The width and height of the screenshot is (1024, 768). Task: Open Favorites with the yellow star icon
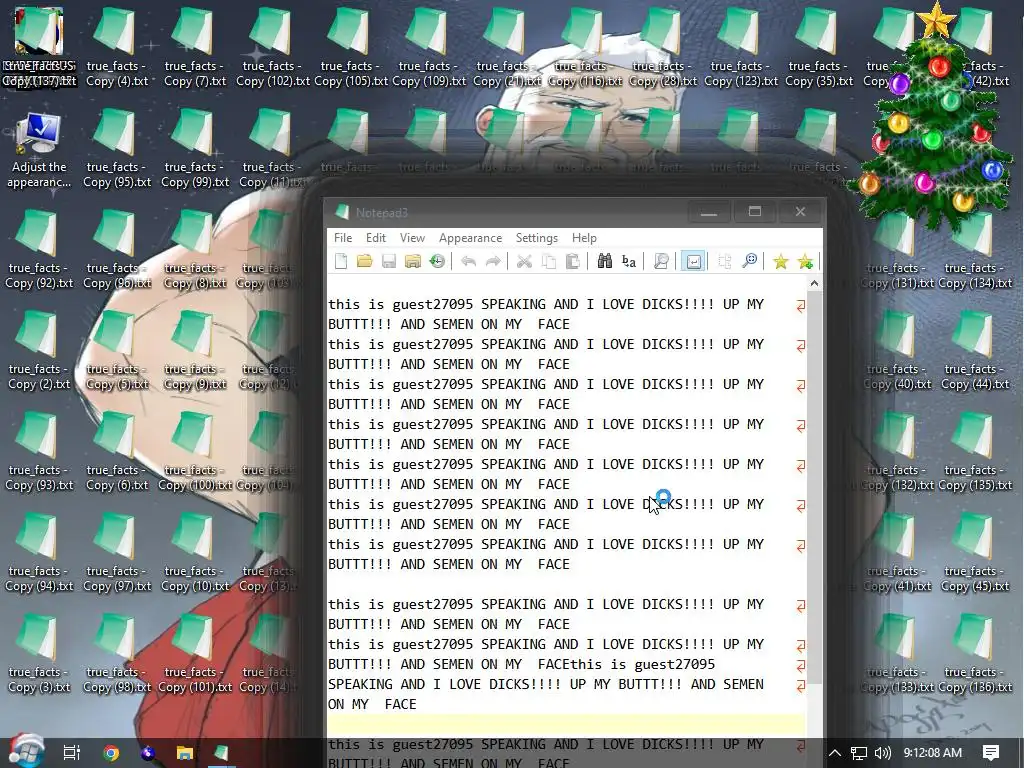click(x=780, y=262)
